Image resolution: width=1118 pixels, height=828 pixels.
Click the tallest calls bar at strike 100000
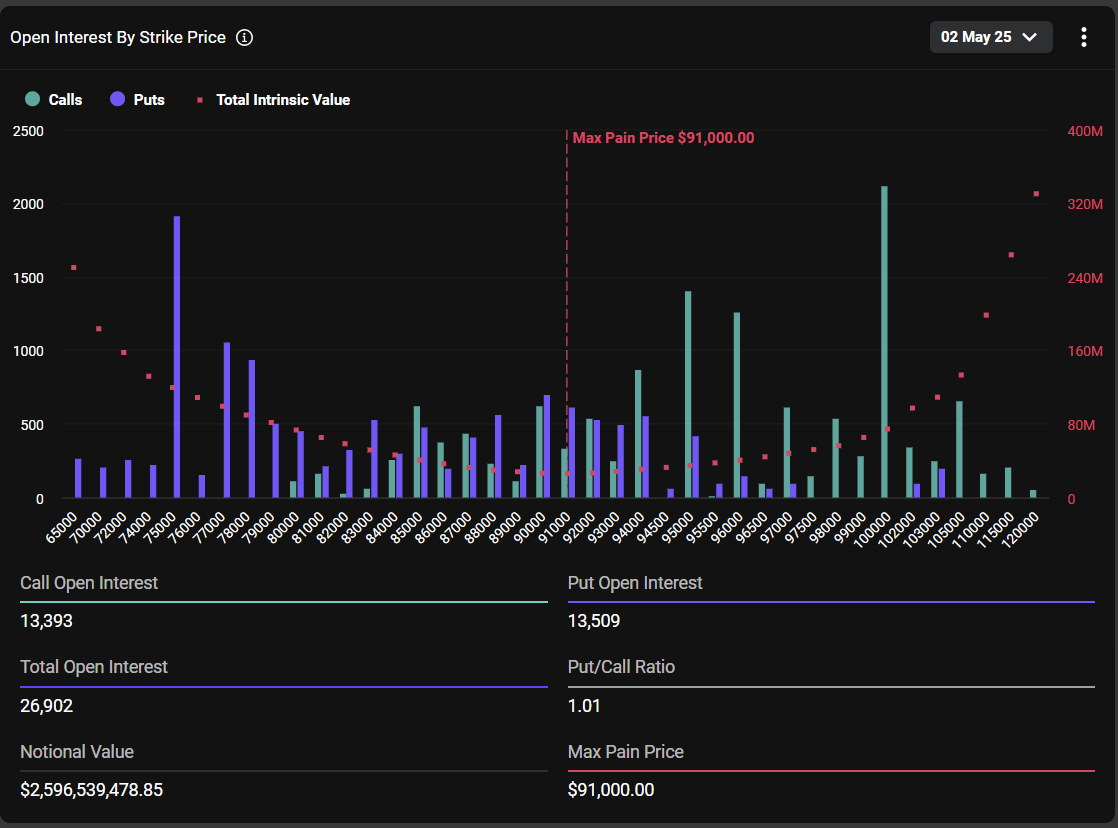pyautogui.click(x=884, y=342)
